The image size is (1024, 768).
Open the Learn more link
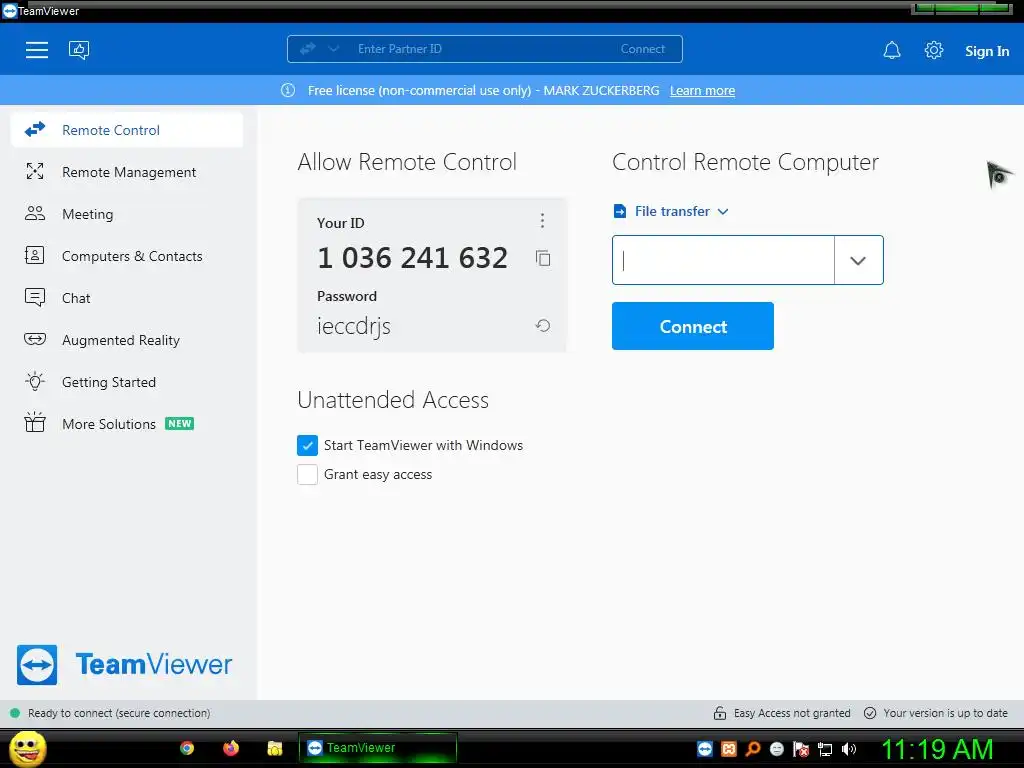pyautogui.click(x=702, y=91)
